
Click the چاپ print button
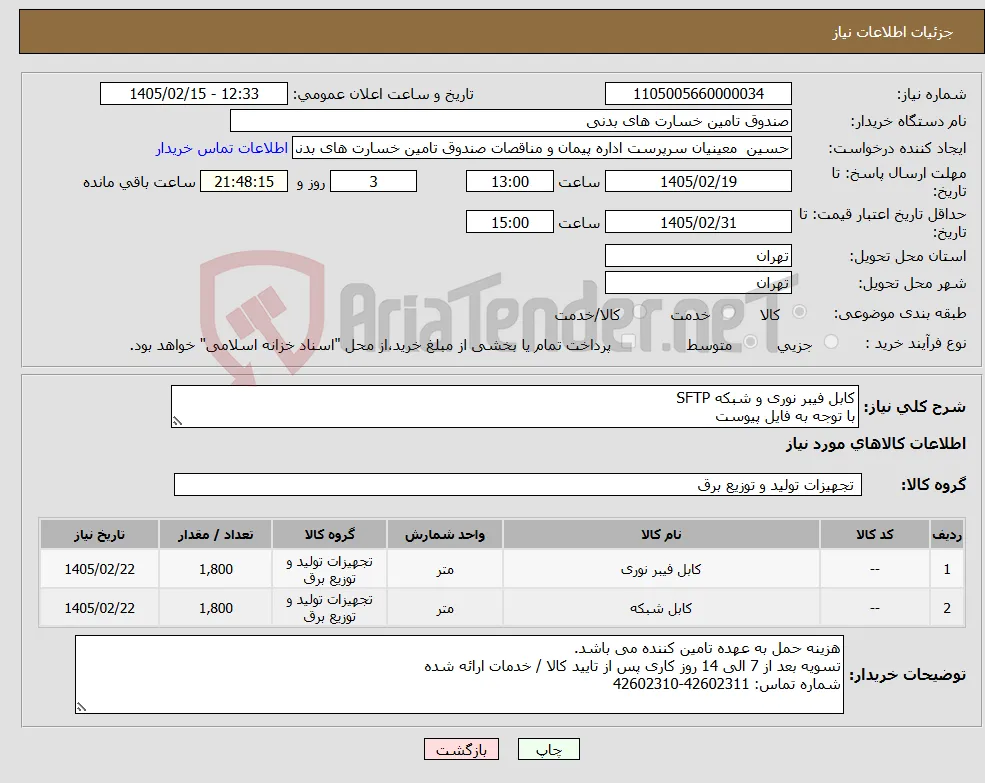(x=548, y=749)
